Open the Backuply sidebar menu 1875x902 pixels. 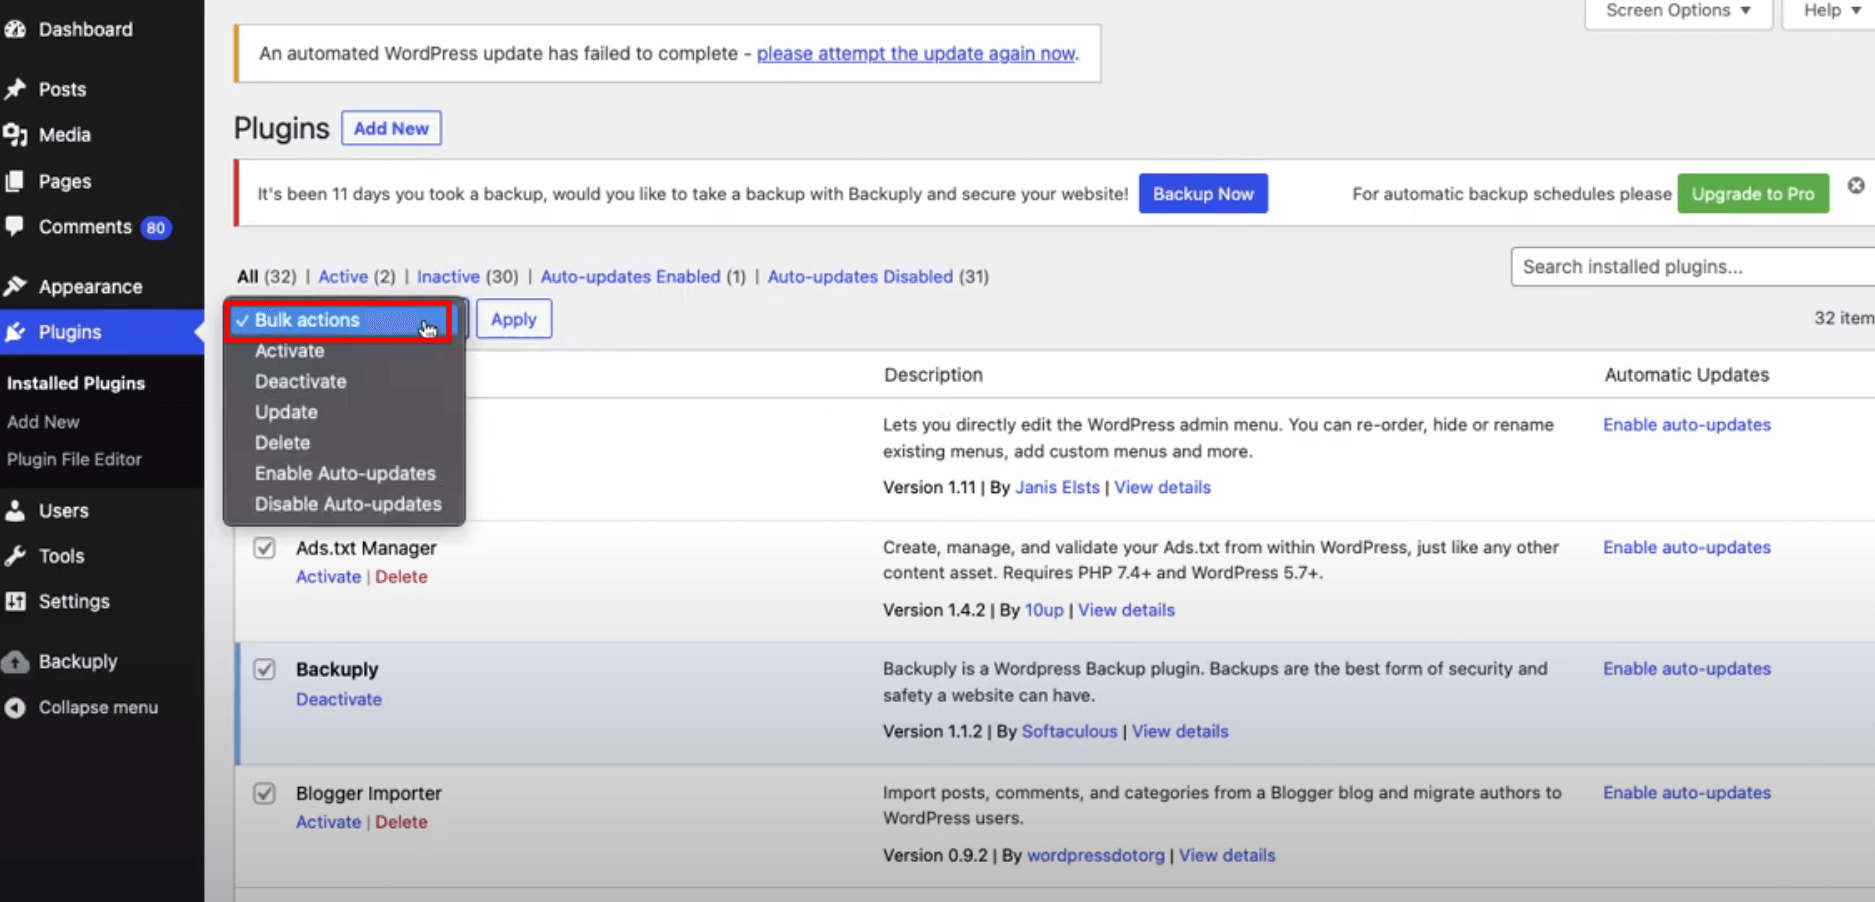(x=78, y=661)
